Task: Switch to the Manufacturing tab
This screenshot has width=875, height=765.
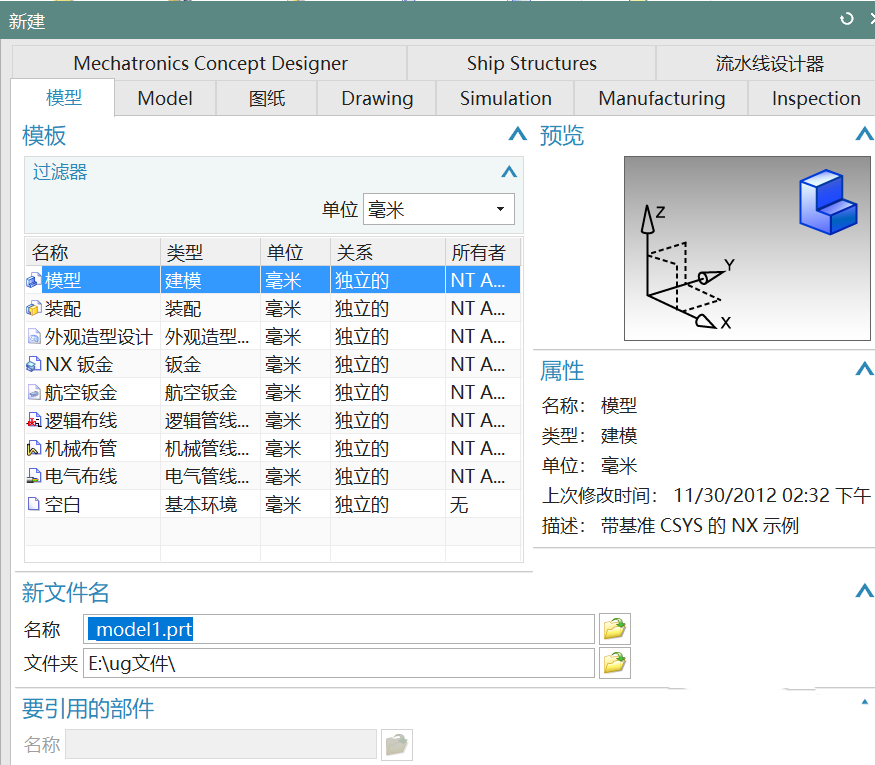Action: (660, 98)
